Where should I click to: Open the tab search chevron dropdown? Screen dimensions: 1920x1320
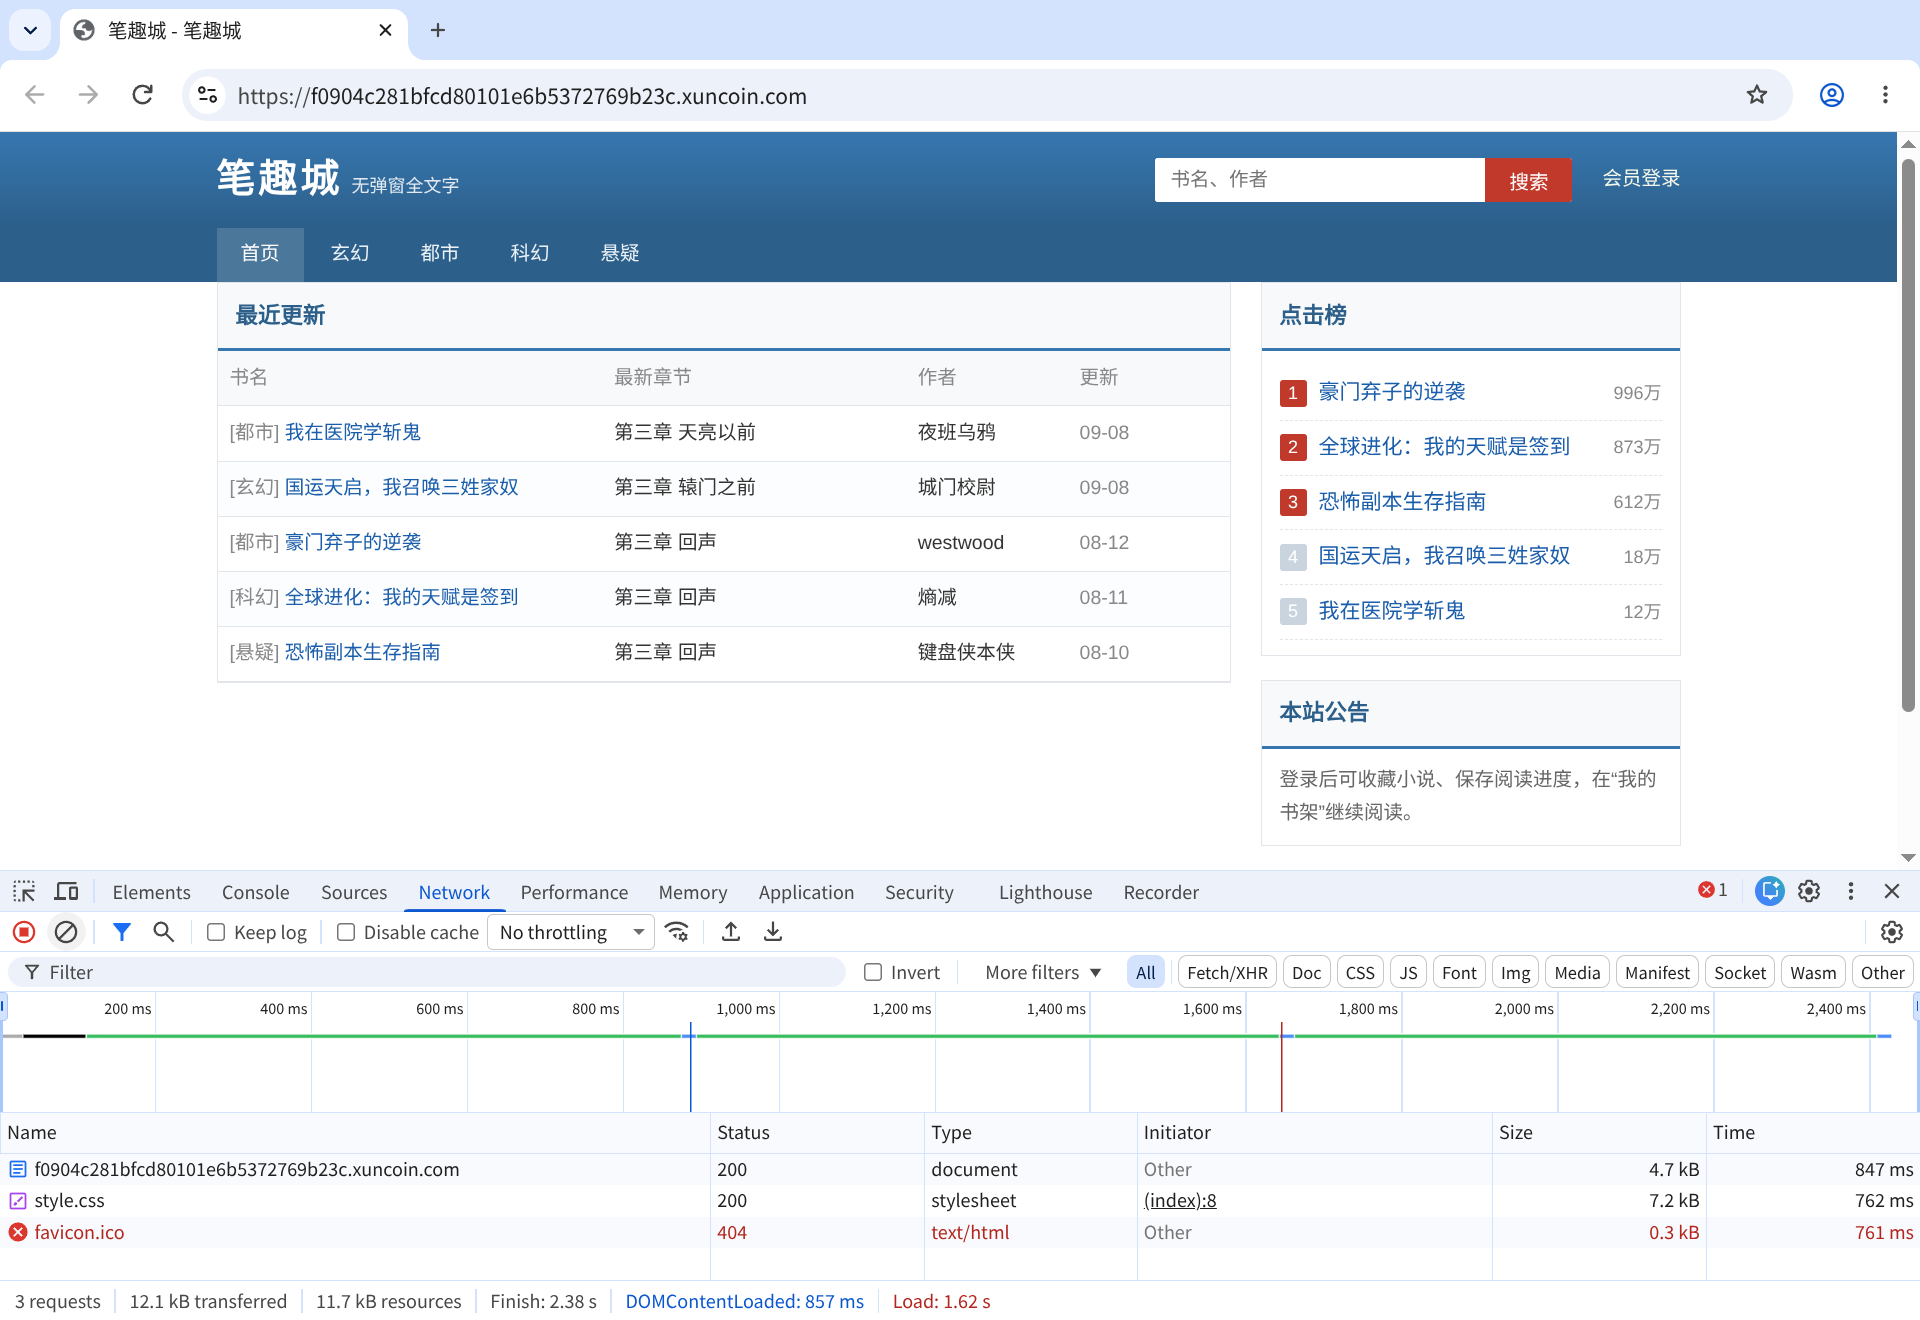pyautogui.click(x=30, y=30)
